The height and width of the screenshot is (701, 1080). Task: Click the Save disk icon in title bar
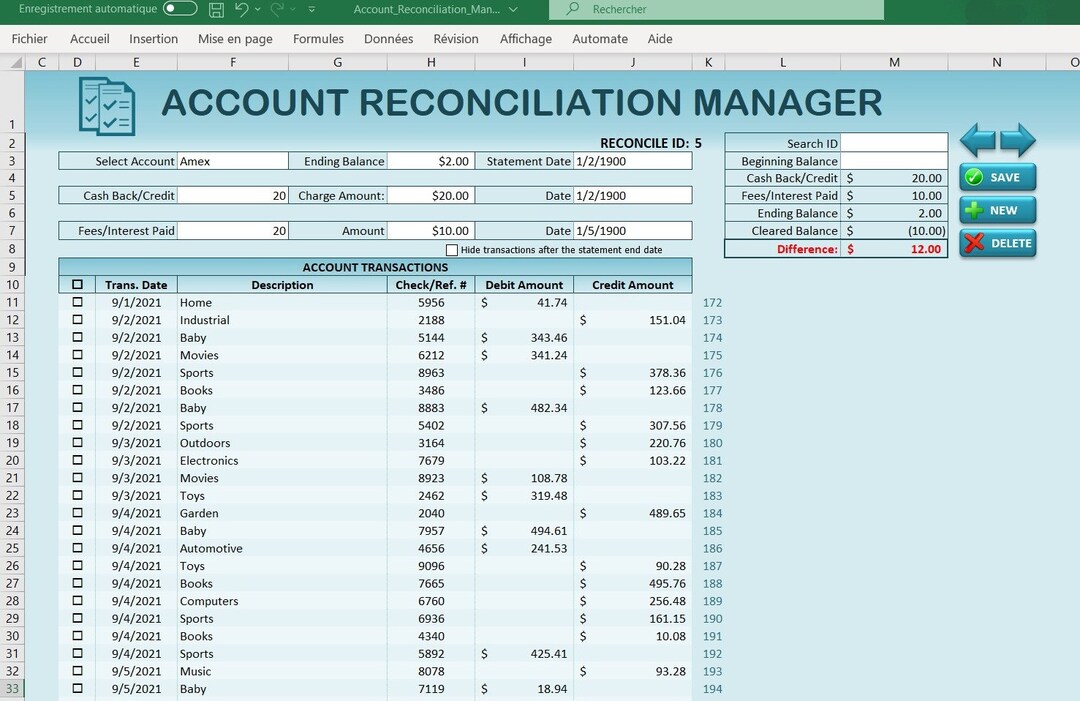216,10
